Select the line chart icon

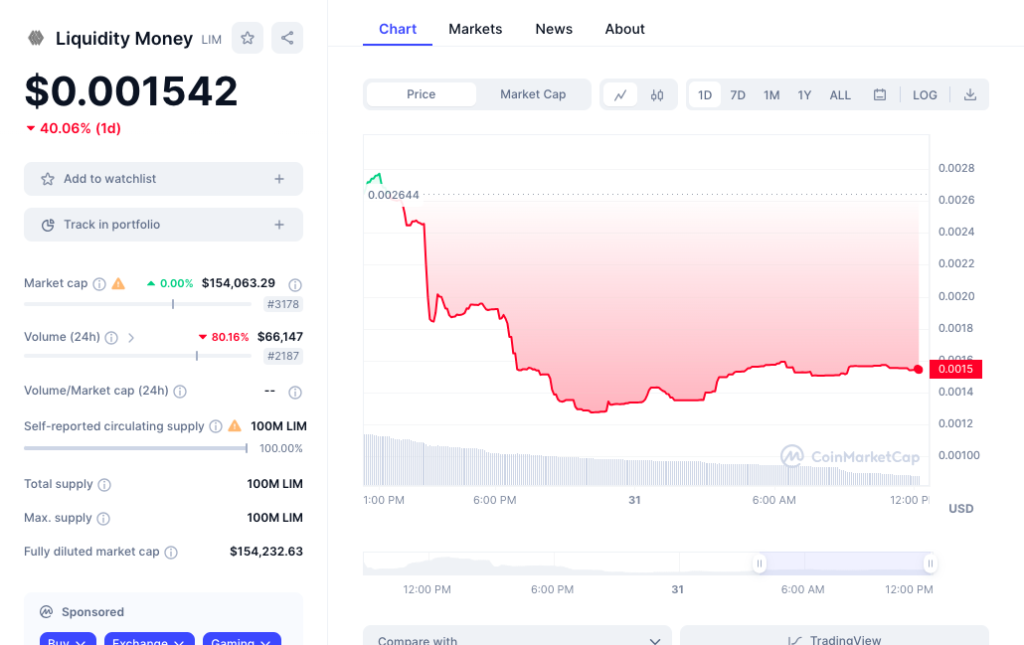click(x=621, y=94)
